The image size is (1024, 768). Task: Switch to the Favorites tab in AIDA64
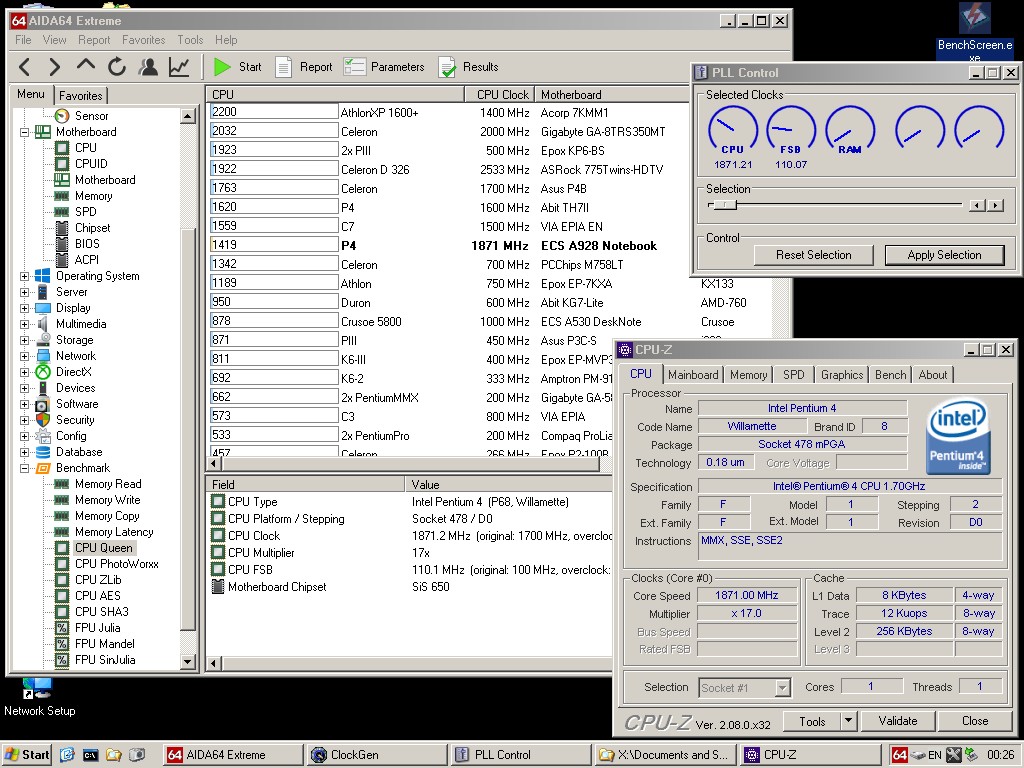80,95
